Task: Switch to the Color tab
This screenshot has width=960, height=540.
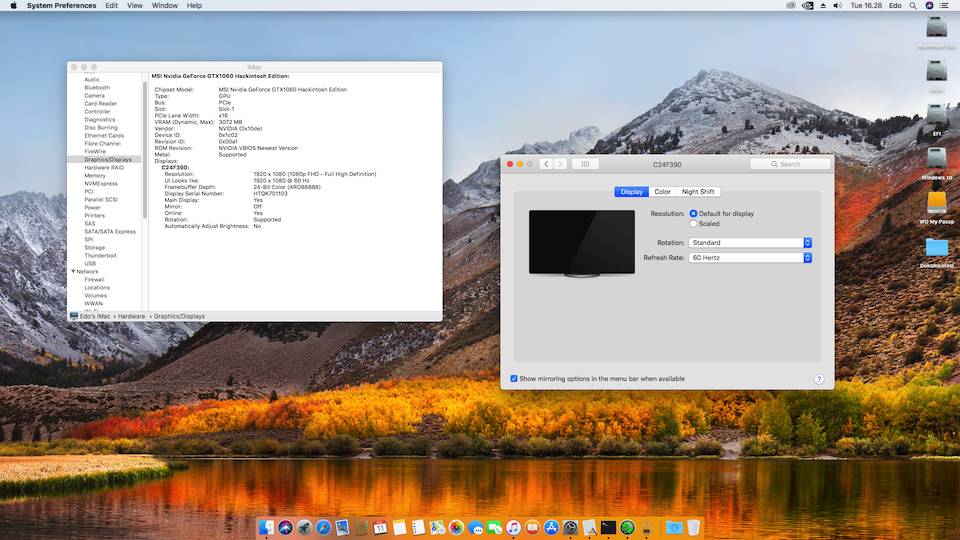Action: 662,192
